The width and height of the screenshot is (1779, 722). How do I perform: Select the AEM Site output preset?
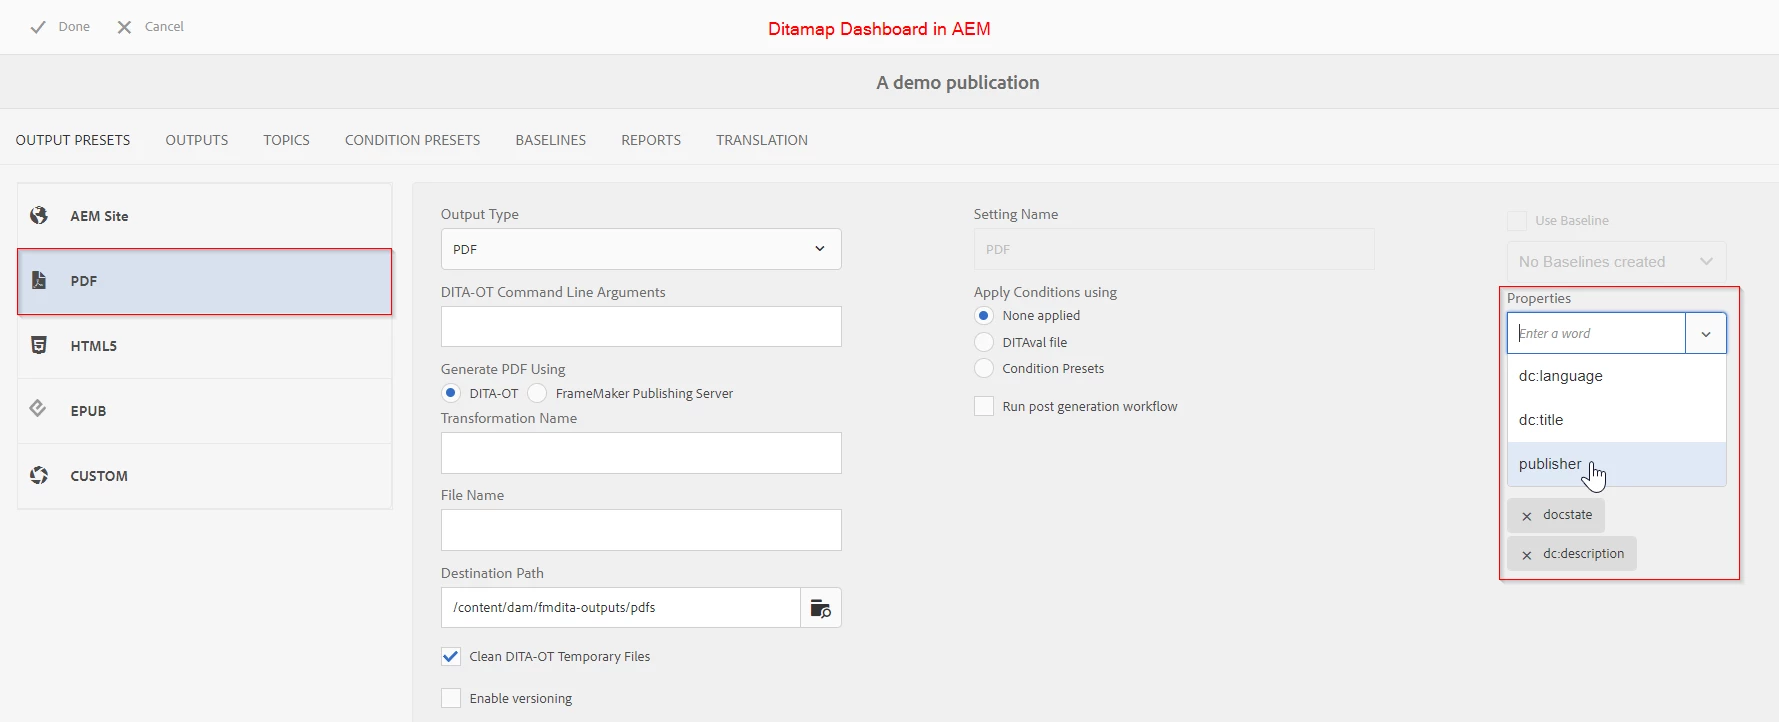204,216
